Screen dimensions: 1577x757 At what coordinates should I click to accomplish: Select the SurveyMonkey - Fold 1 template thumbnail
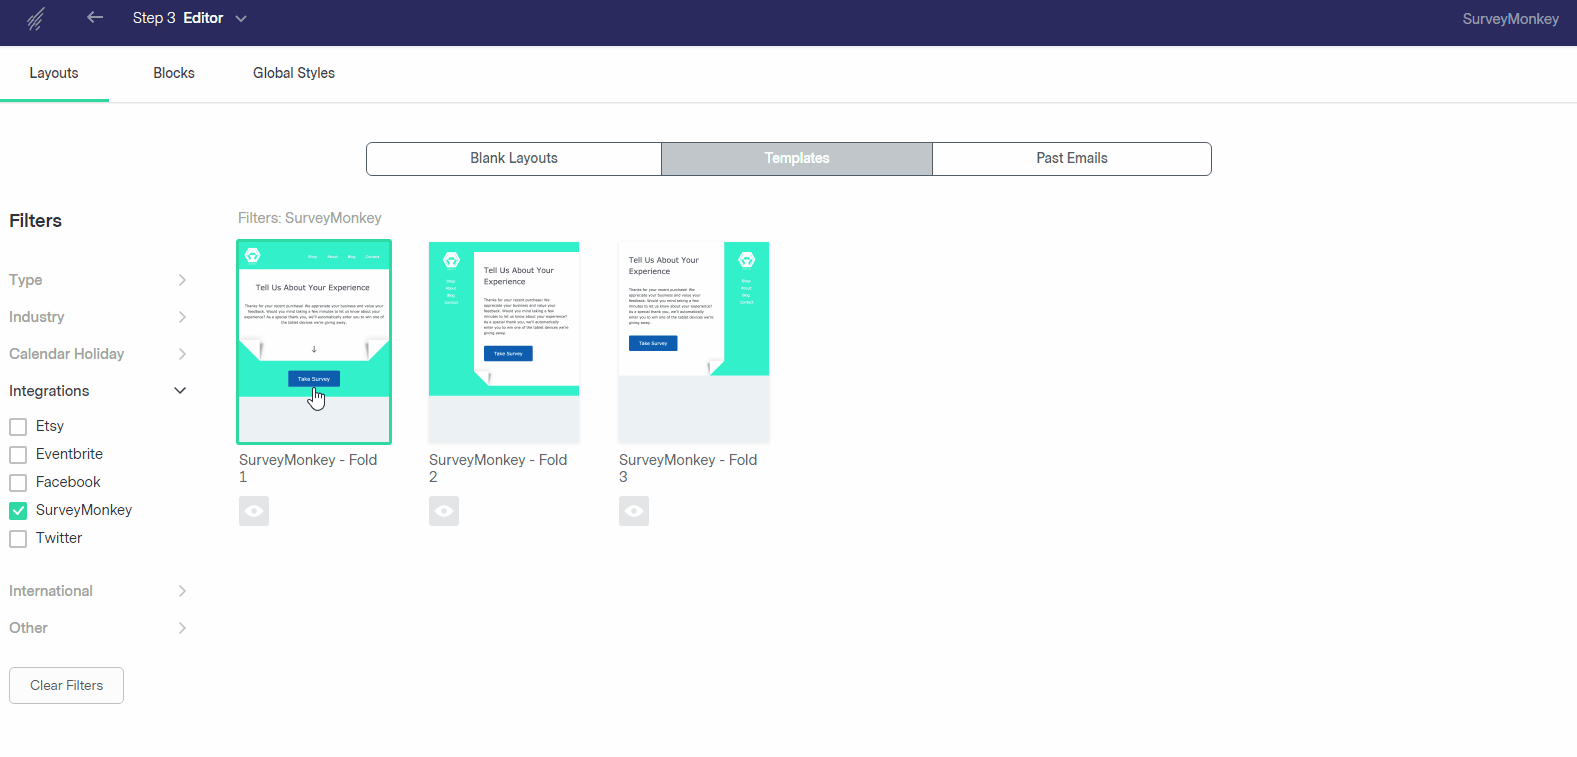tap(314, 342)
